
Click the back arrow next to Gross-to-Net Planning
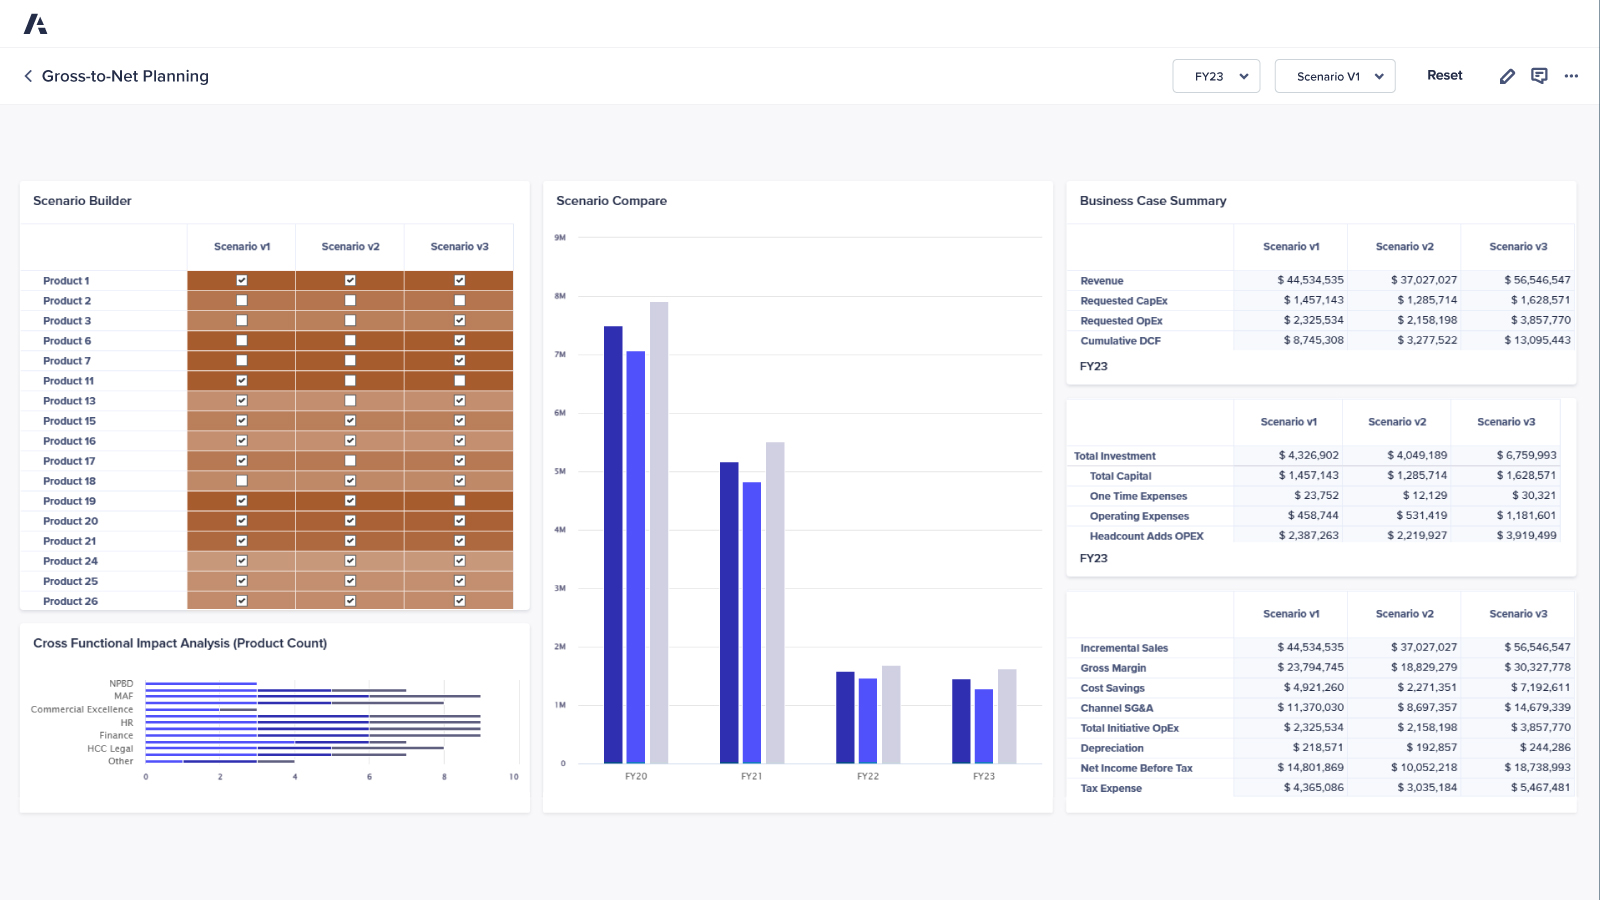coord(27,76)
